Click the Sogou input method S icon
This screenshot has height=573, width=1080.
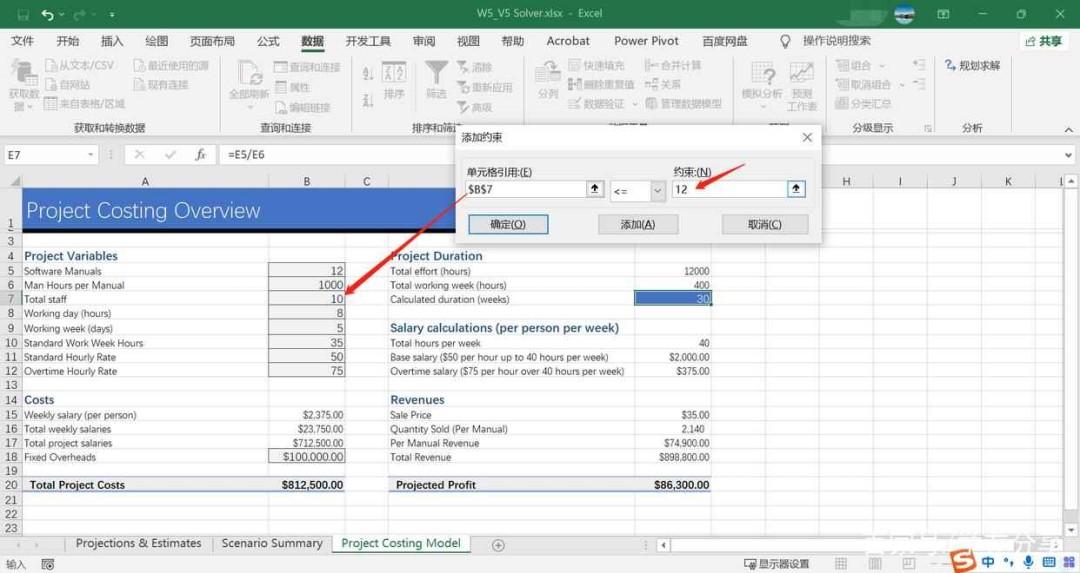click(x=962, y=561)
